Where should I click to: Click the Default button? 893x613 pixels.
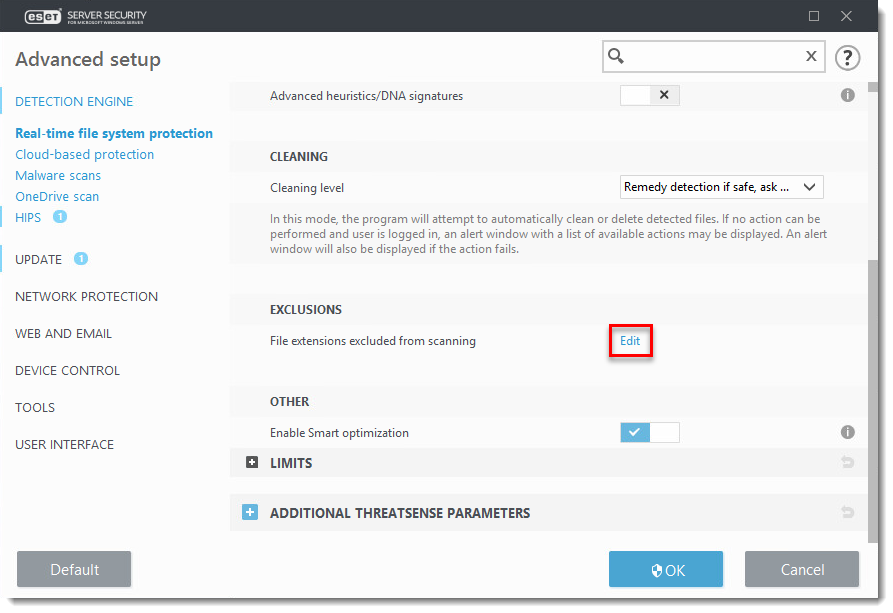coord(74,570)
